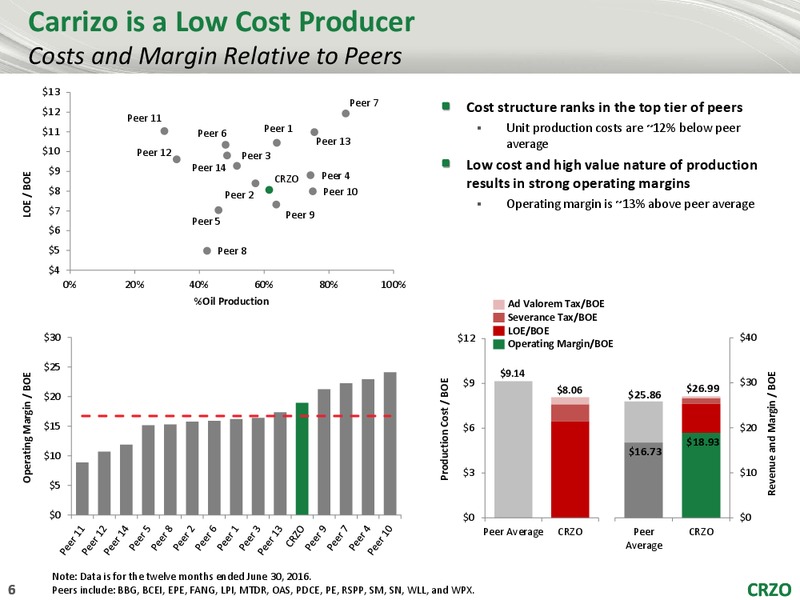This screenshot has width=800, height=600.
Task: Click the 'Peer 2' scatter label
Action: [239, 195]
